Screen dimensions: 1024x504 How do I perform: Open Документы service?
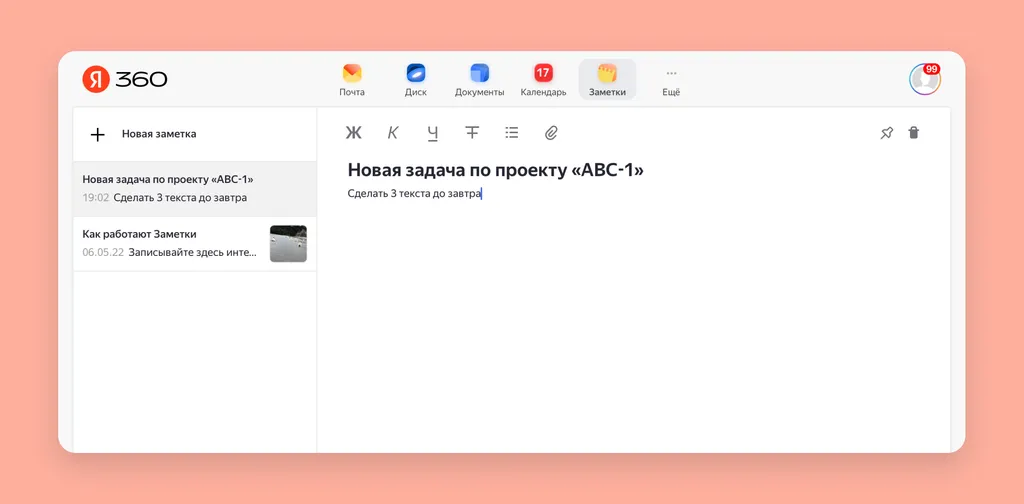pyautogui.click(x=479, y=80)
